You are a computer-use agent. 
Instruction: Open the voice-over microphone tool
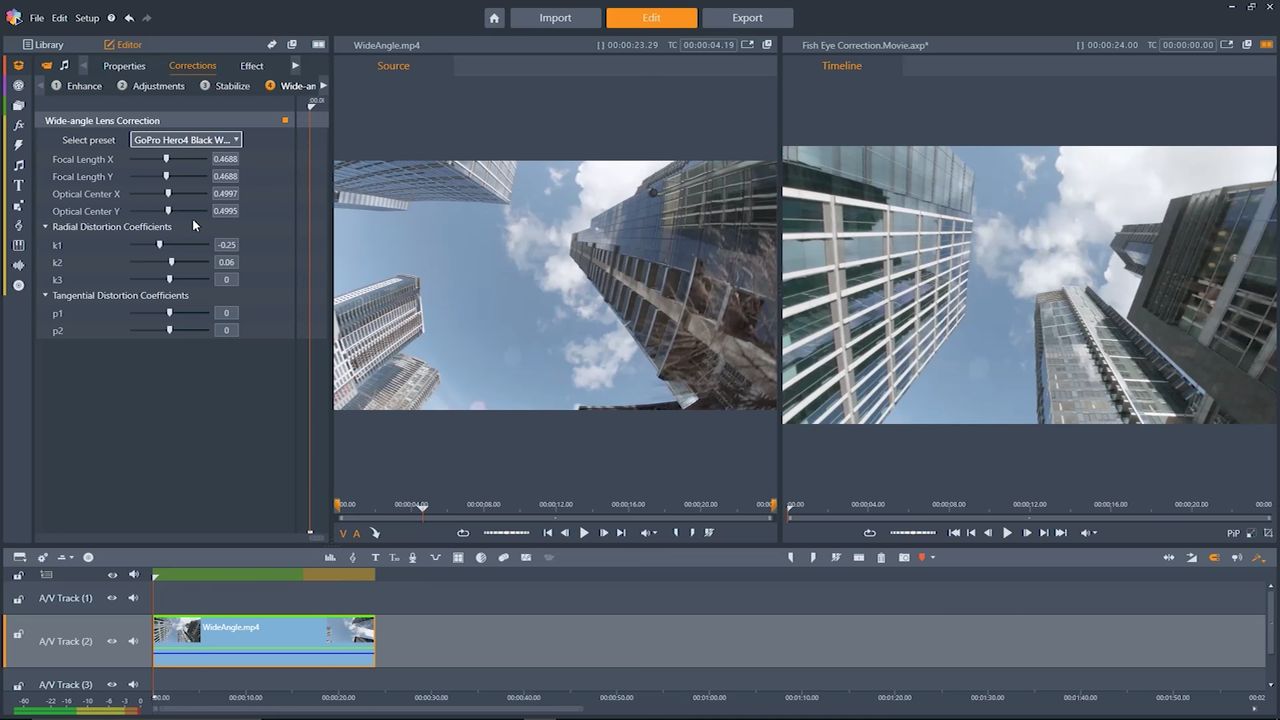coord(412,557)
